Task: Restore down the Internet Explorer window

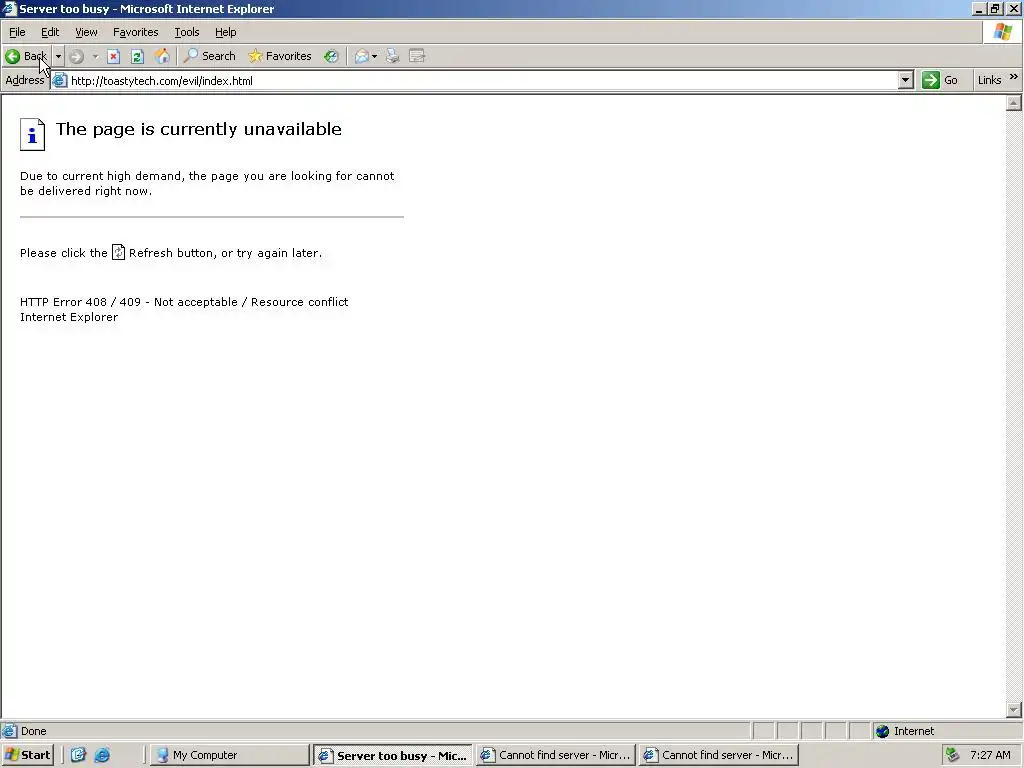Action: point(995,8)
